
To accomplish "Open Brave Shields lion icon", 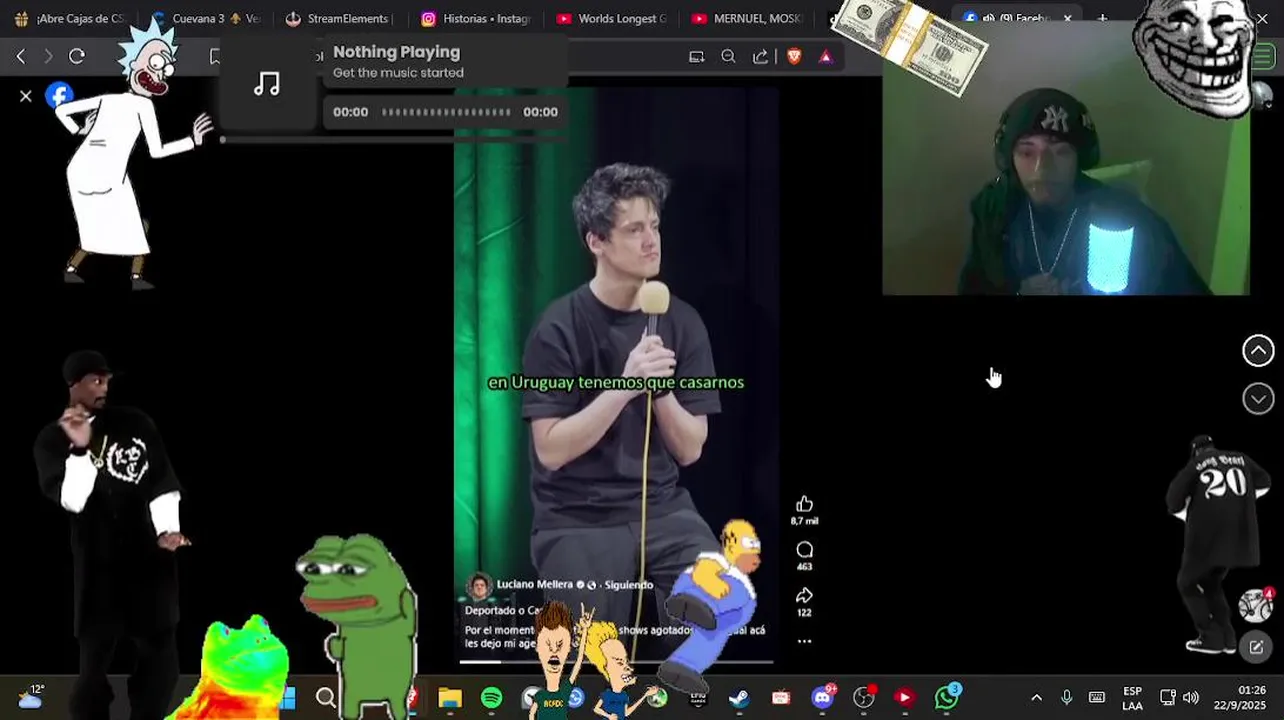I will click(x=794, y=57).
